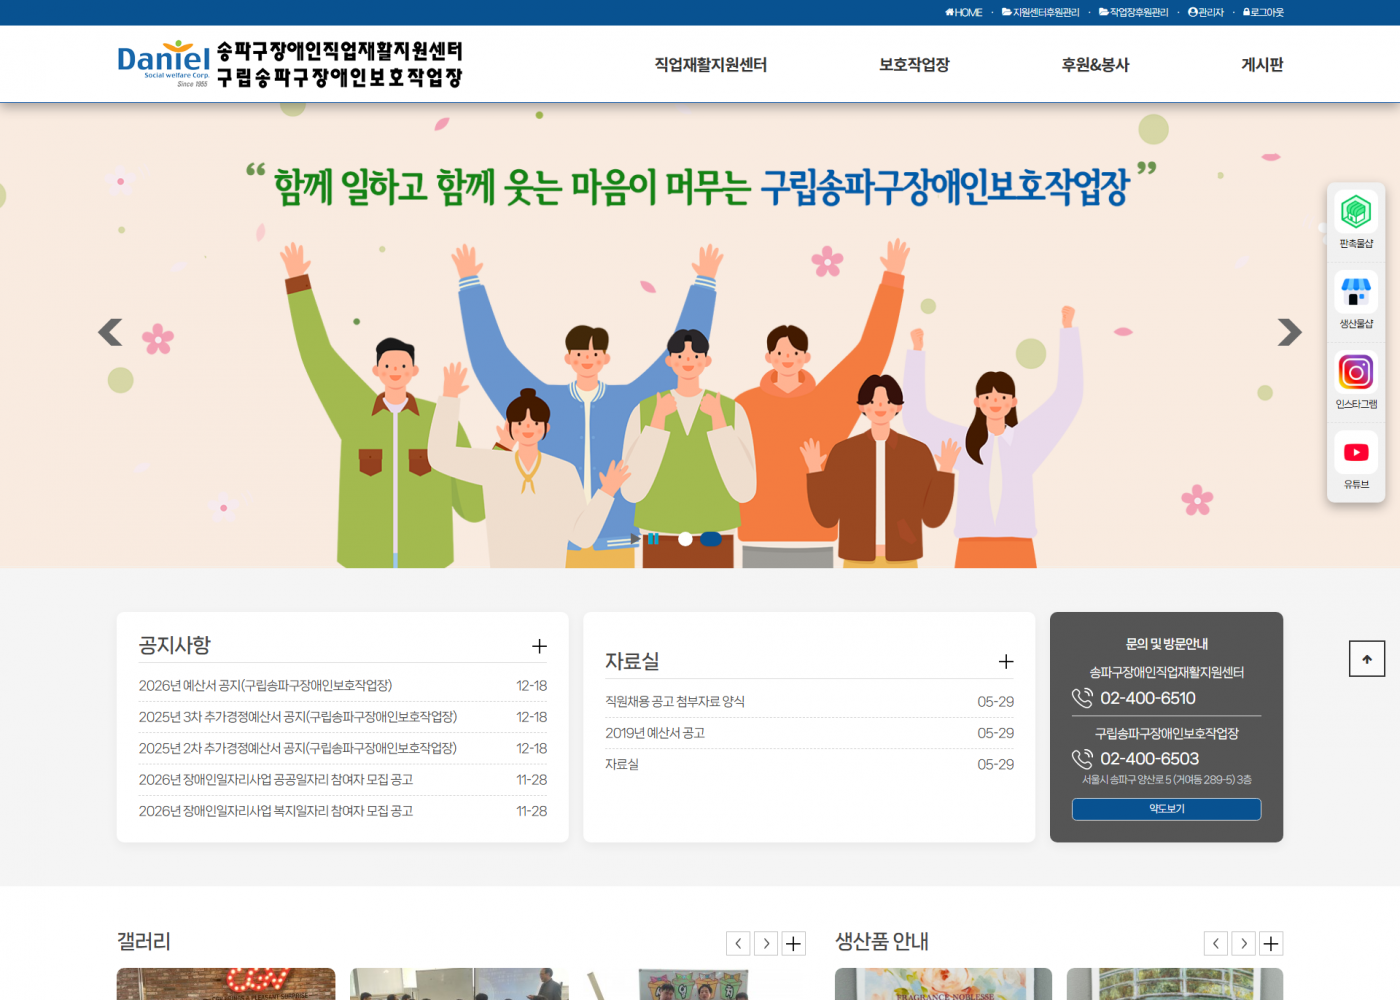This screenshot has height=1000, width=1400.
Task: Click 로그아웃 in the top bar
Action: tap(1263, 12)
